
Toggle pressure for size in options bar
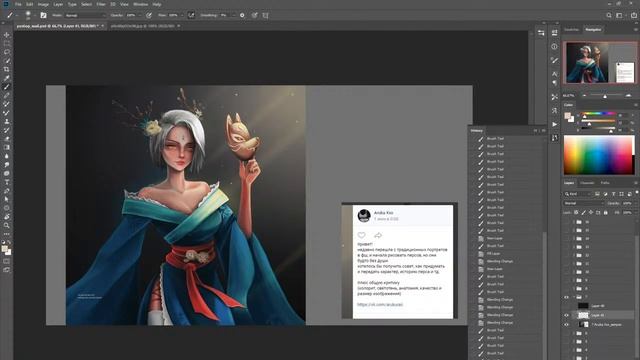(x=254, y=15)
